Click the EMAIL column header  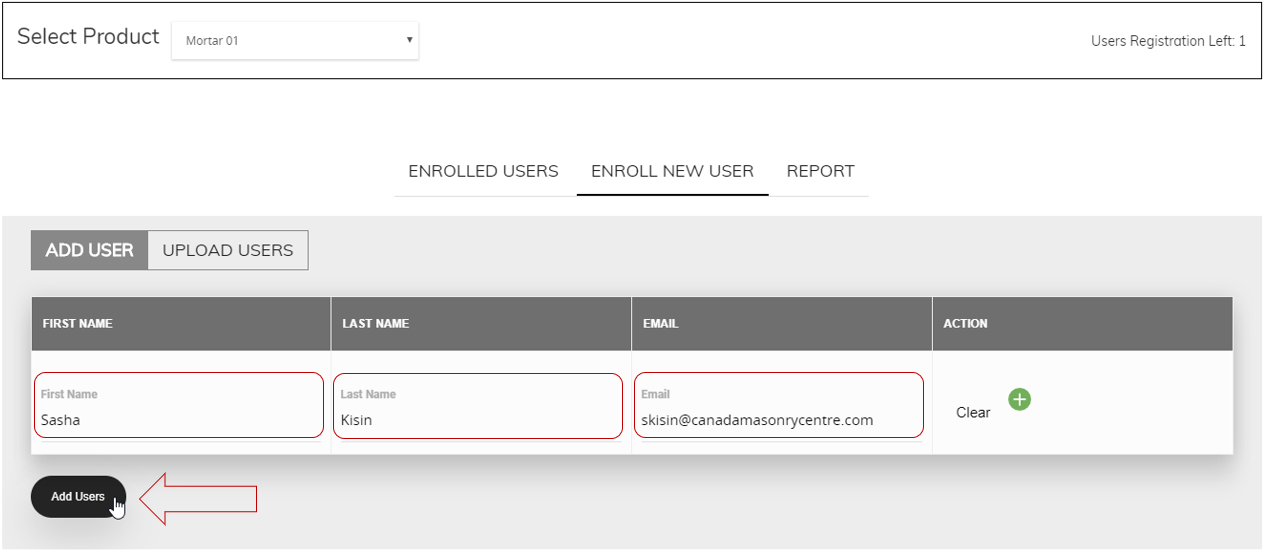(782, 323)
